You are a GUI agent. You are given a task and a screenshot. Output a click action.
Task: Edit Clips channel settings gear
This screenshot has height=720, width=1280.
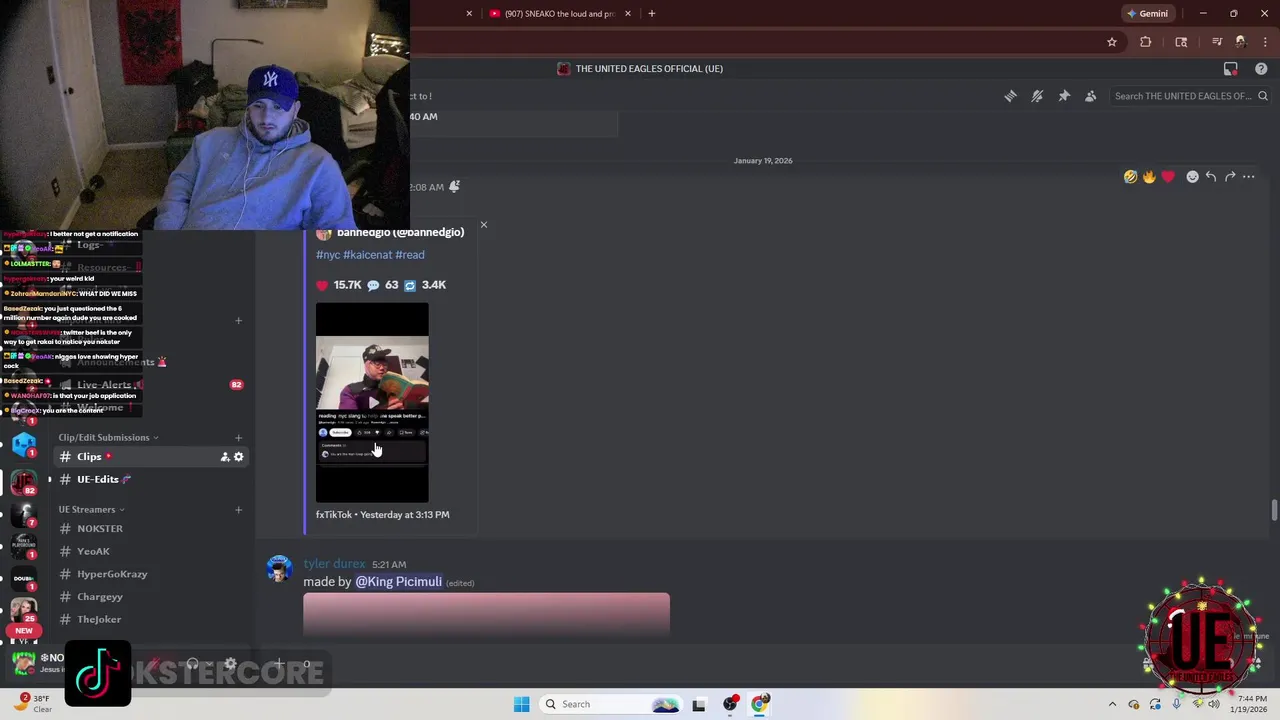[x=238, y=457]
